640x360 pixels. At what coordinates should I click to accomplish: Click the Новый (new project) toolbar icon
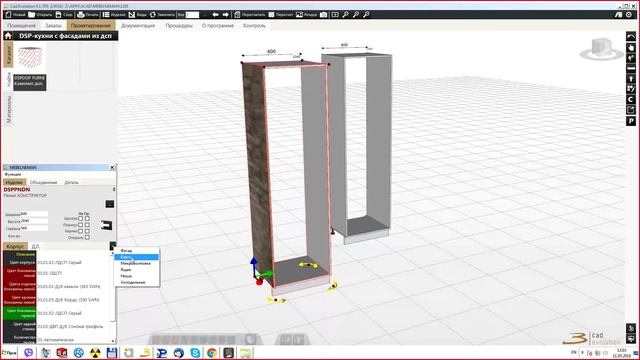(x=9, y=15)
